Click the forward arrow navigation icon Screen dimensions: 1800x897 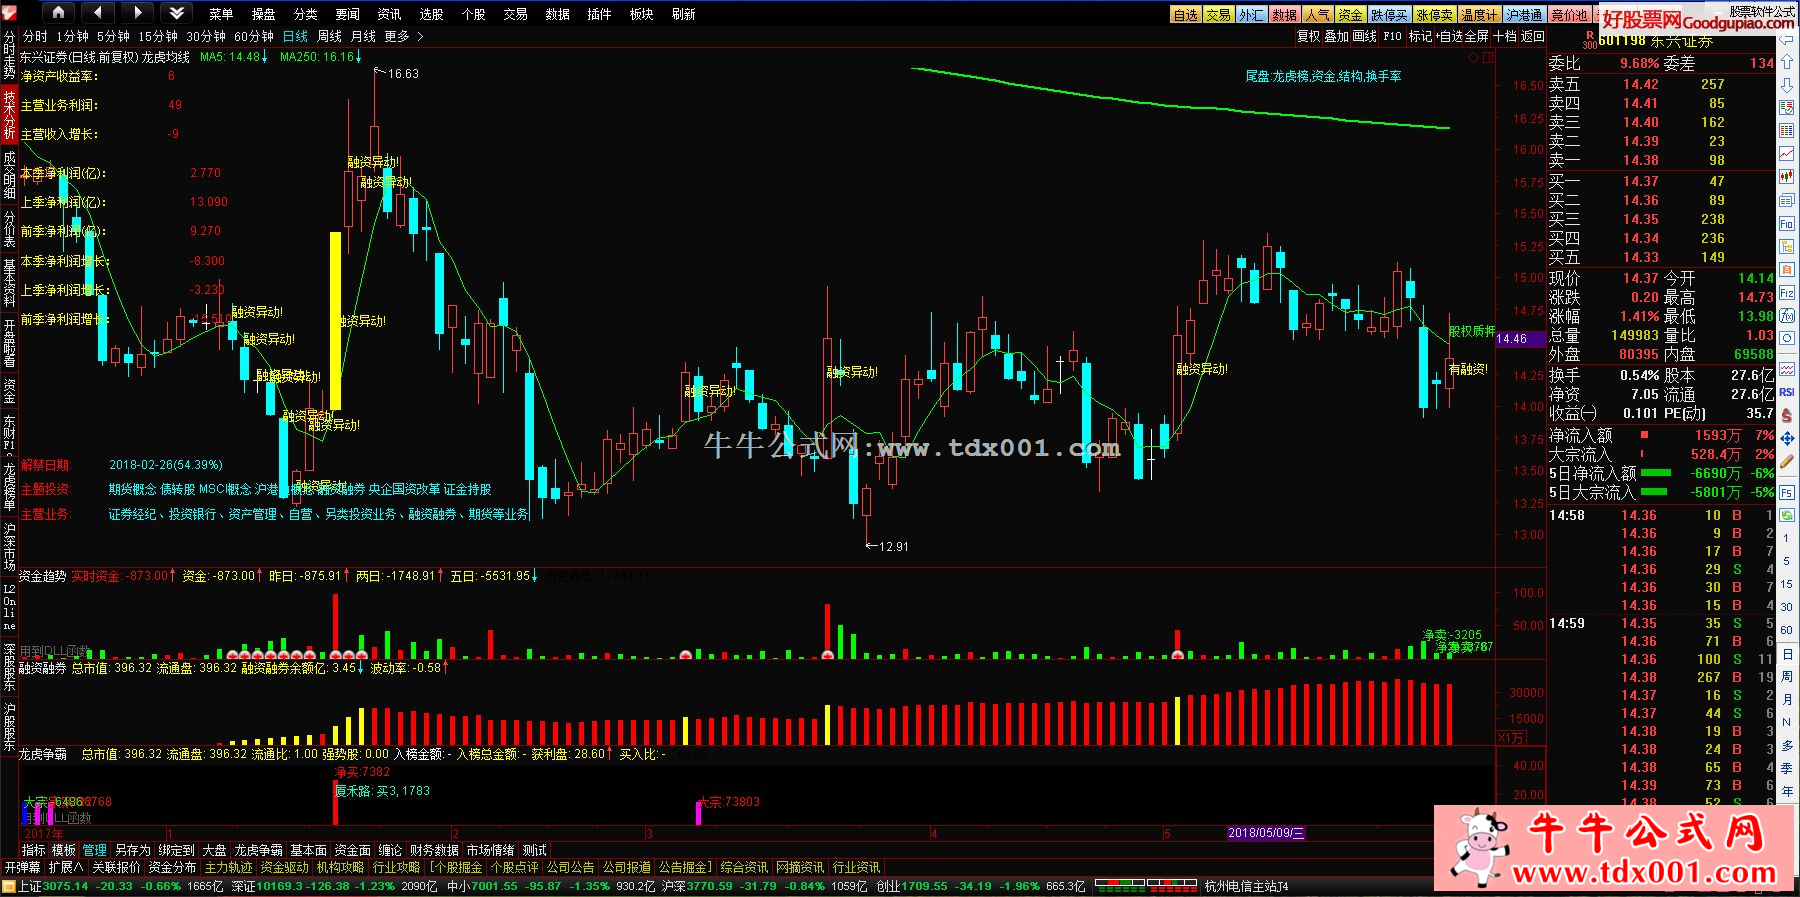[x=138, y=13]
